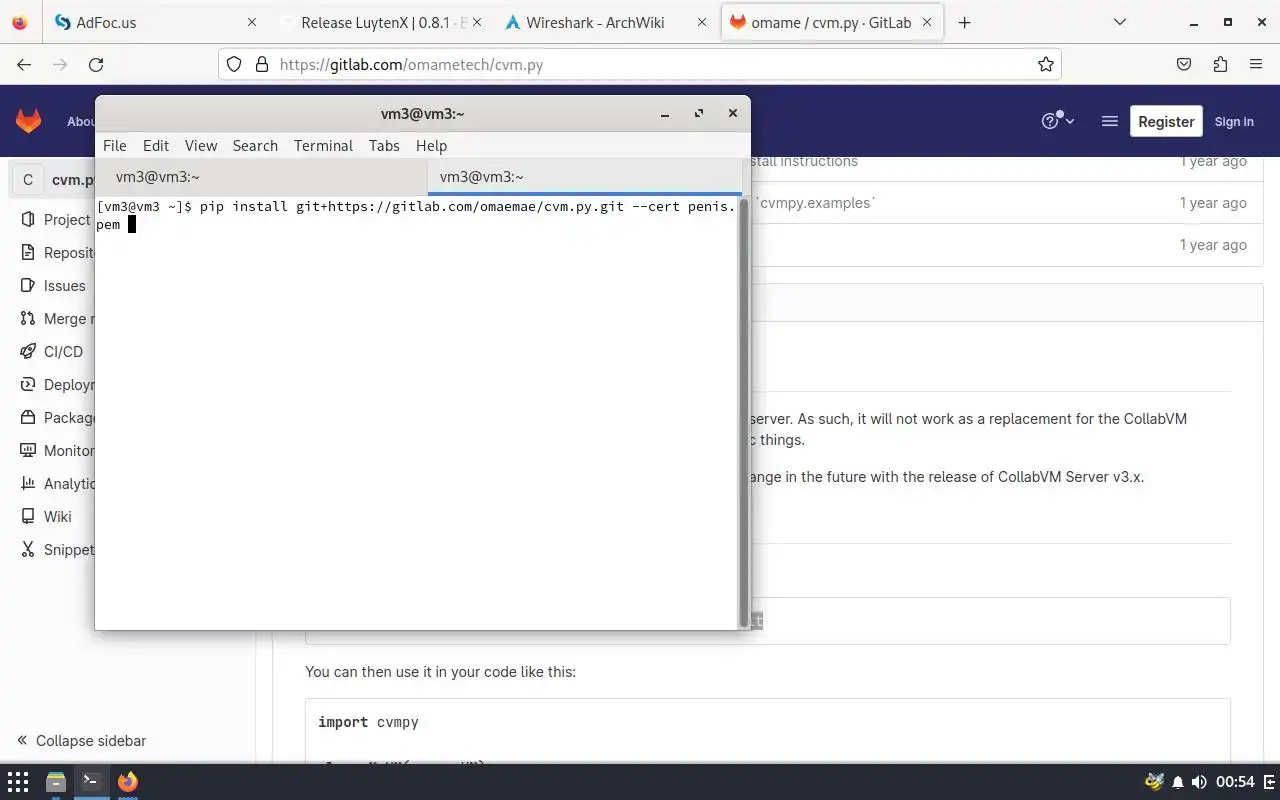
Task: Click the Register button
Action: [x=1166, y=121]
